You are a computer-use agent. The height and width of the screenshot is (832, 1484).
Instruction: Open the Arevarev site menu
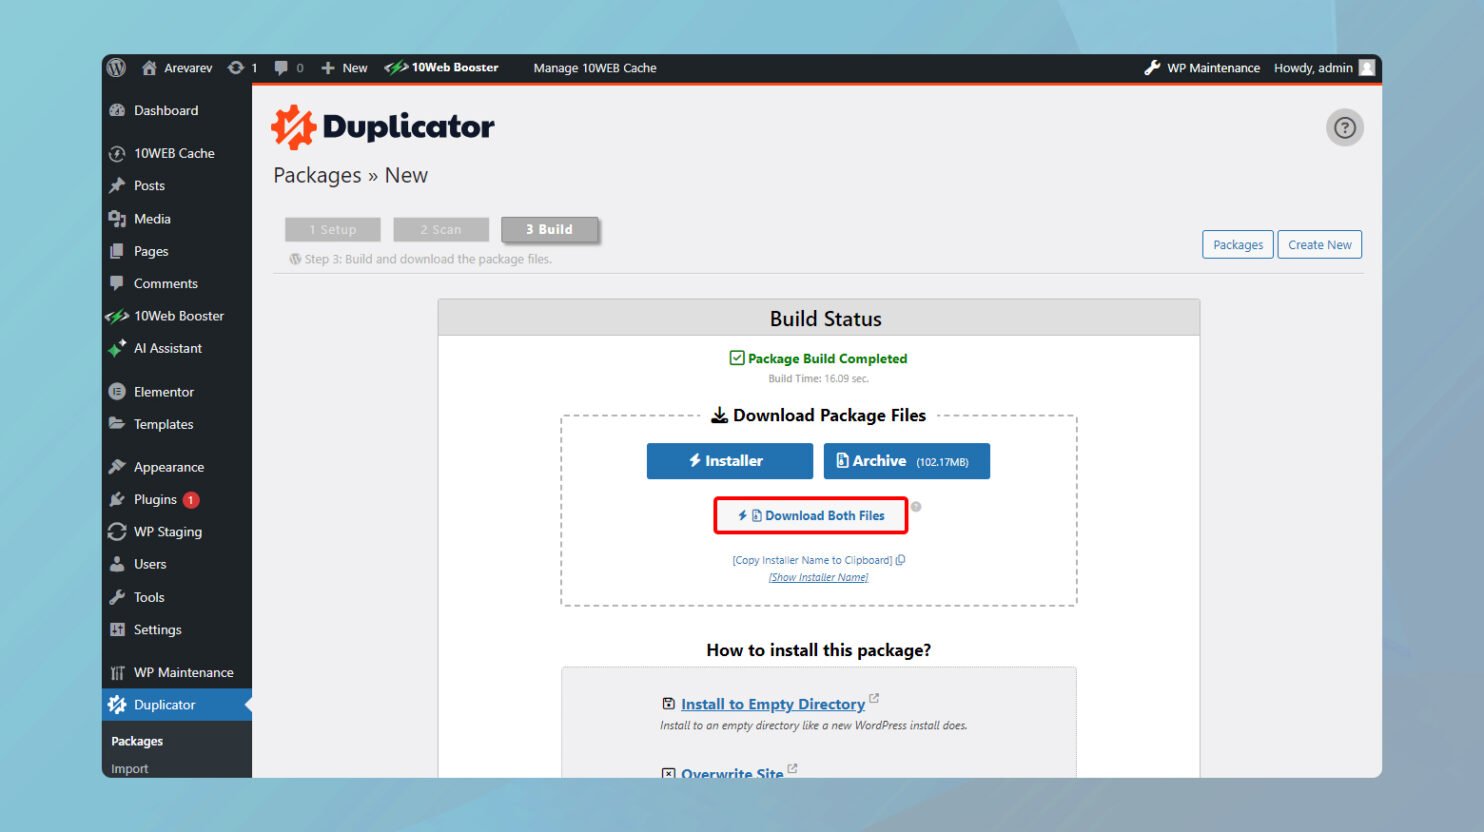click(x=177, y=68)
